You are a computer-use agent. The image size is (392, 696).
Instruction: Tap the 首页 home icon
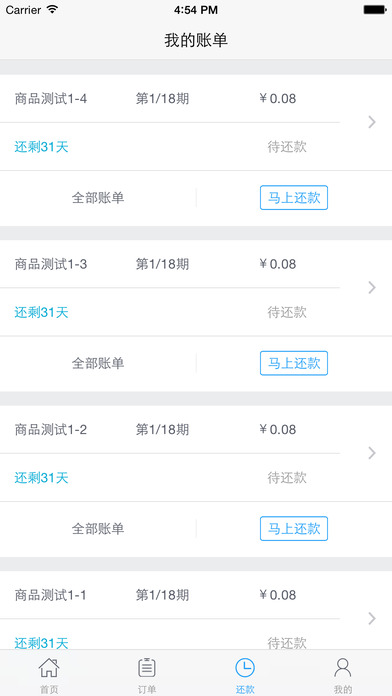coord(49,668)
